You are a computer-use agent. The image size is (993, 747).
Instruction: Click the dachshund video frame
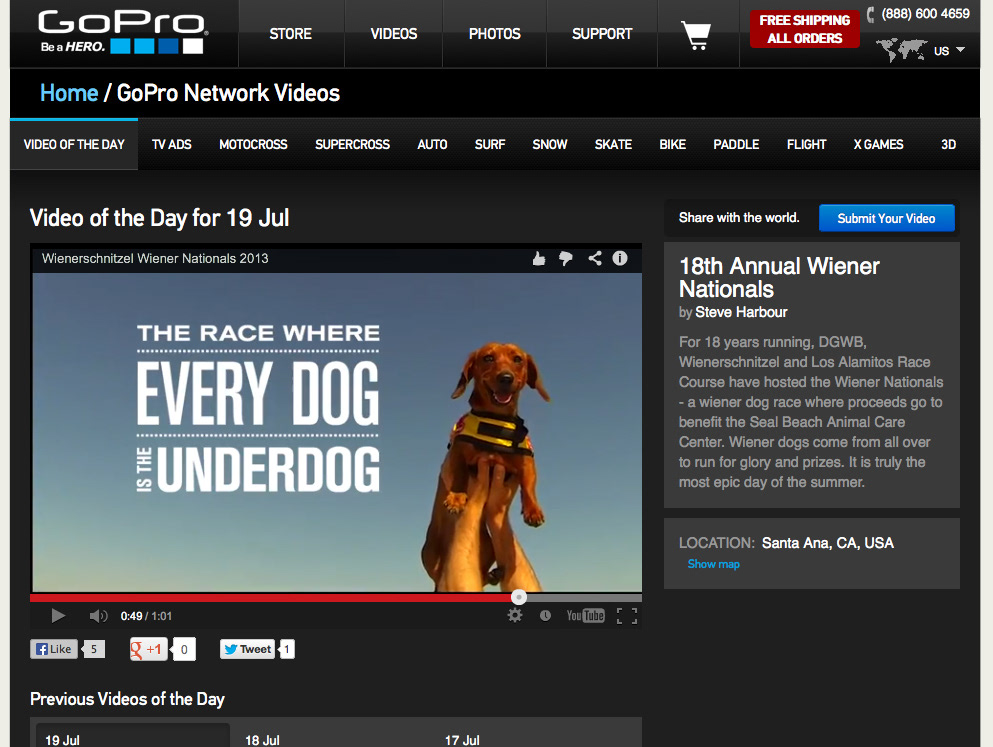pyautogui.click(x=337, y=432)
